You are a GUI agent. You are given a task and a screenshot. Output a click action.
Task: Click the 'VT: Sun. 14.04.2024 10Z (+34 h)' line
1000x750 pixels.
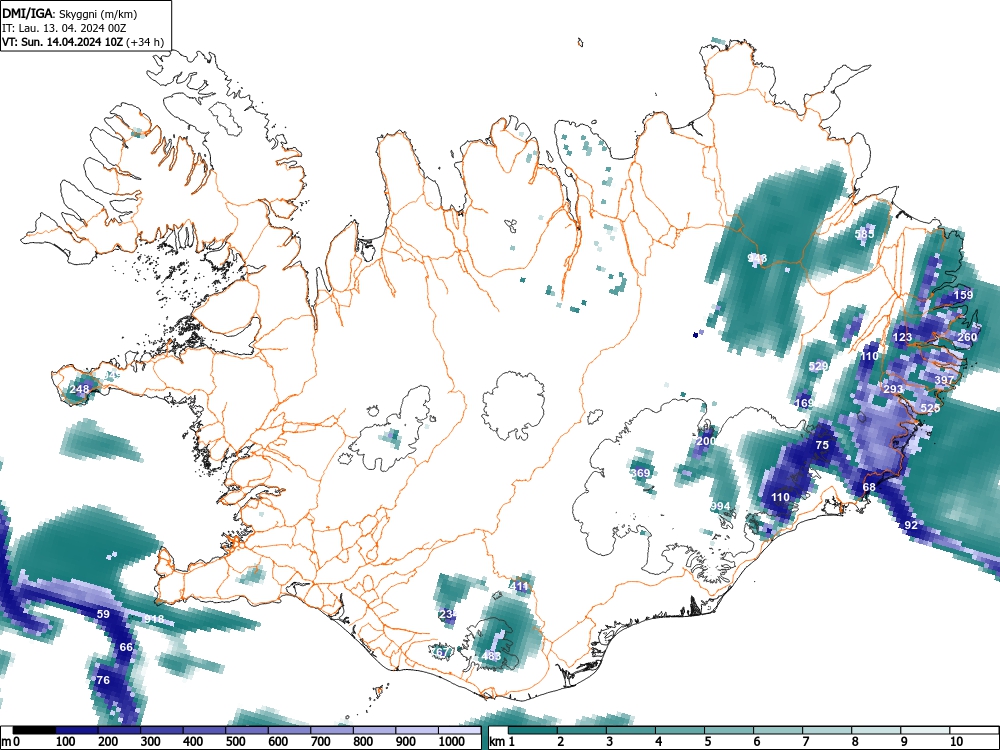tap(83, 42)
